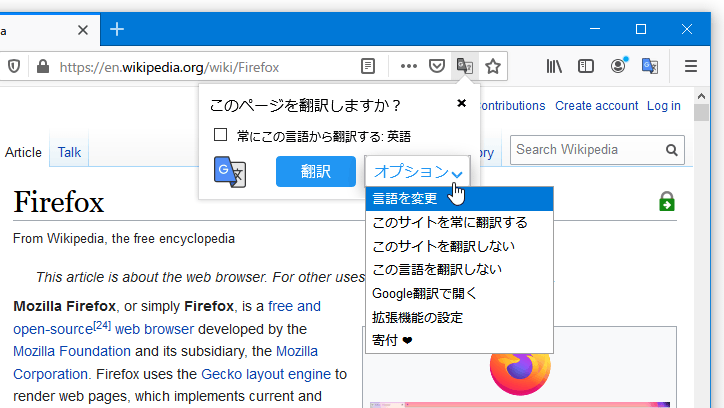Click the address bar URL text

(169, 67)
